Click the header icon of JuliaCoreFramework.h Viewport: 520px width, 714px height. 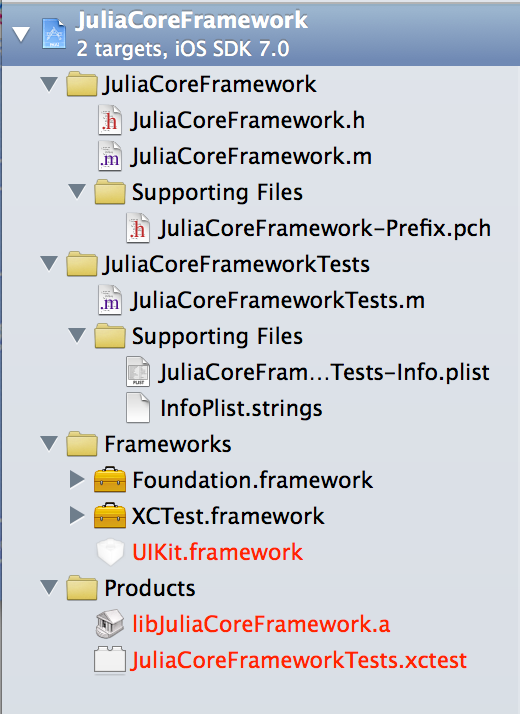(x=110, y=120)
